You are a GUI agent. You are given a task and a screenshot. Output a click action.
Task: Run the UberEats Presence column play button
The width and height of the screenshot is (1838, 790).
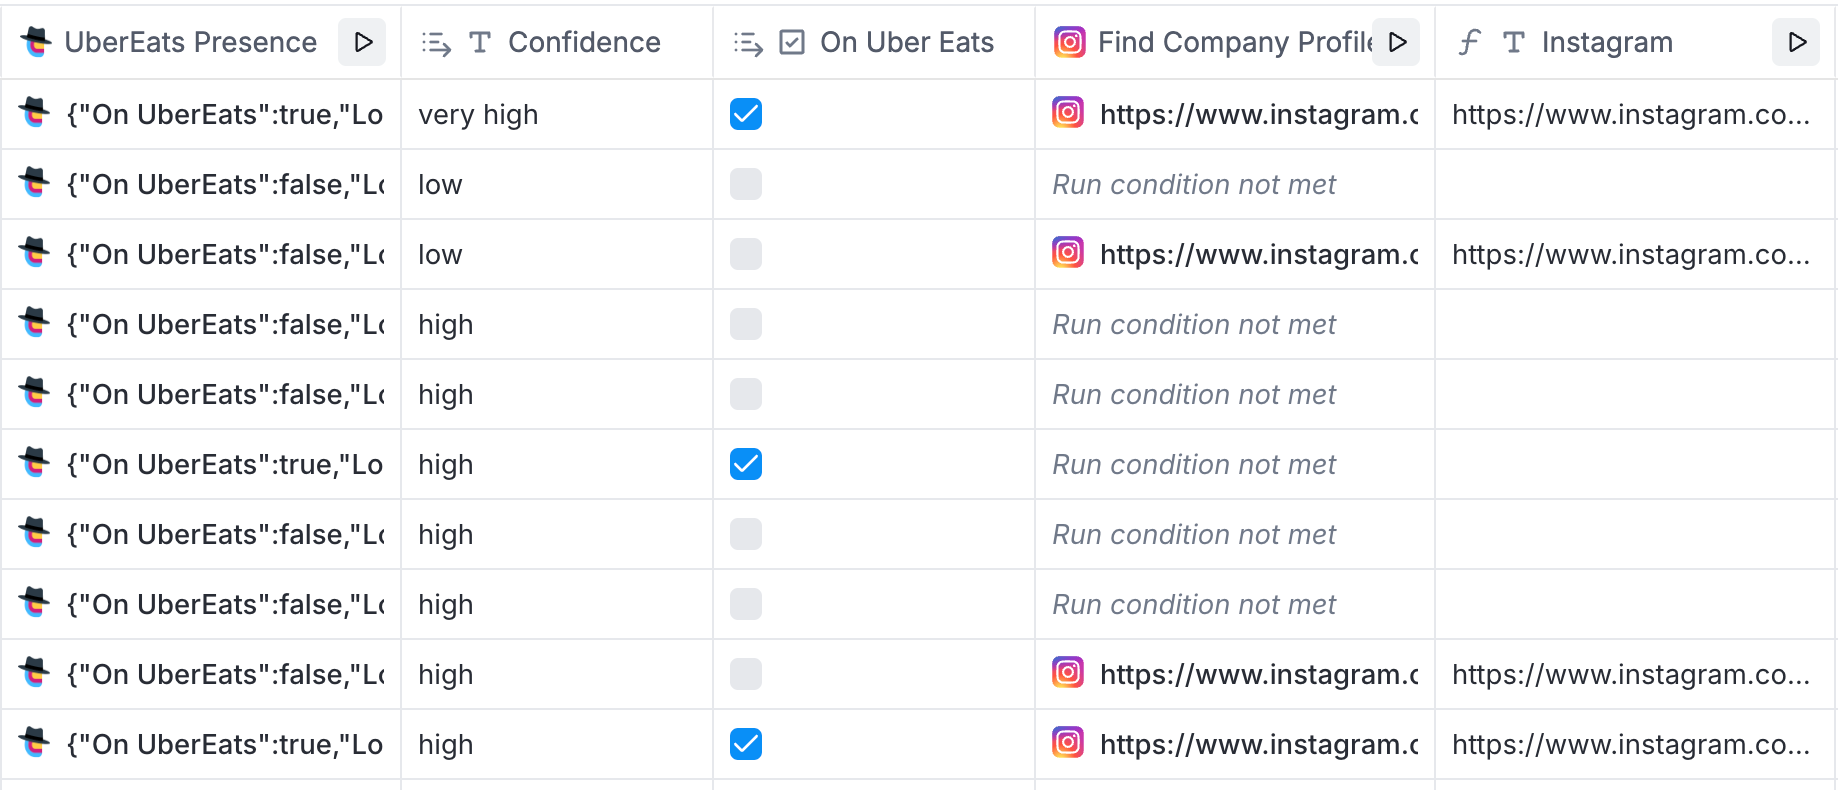pyautogui.click(x=362, y=42)
